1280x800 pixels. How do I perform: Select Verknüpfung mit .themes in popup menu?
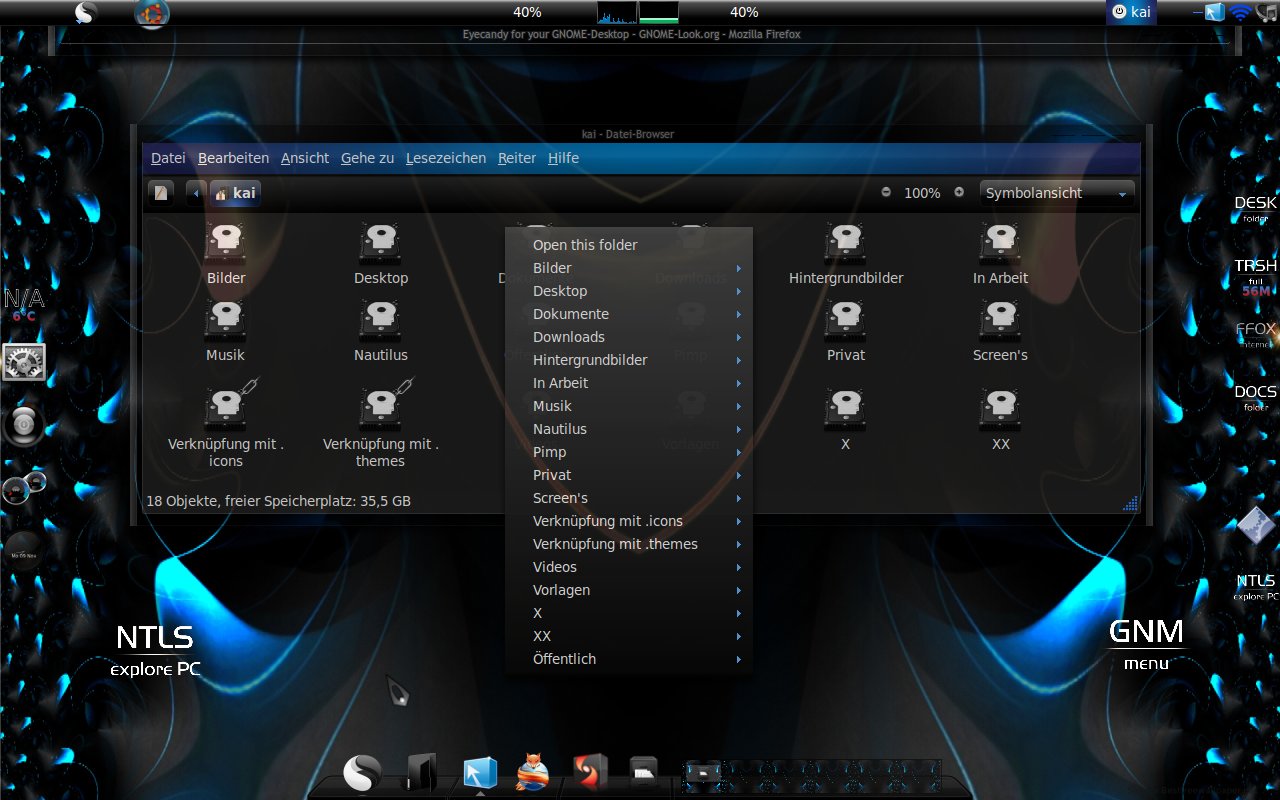tap(629, 544)
